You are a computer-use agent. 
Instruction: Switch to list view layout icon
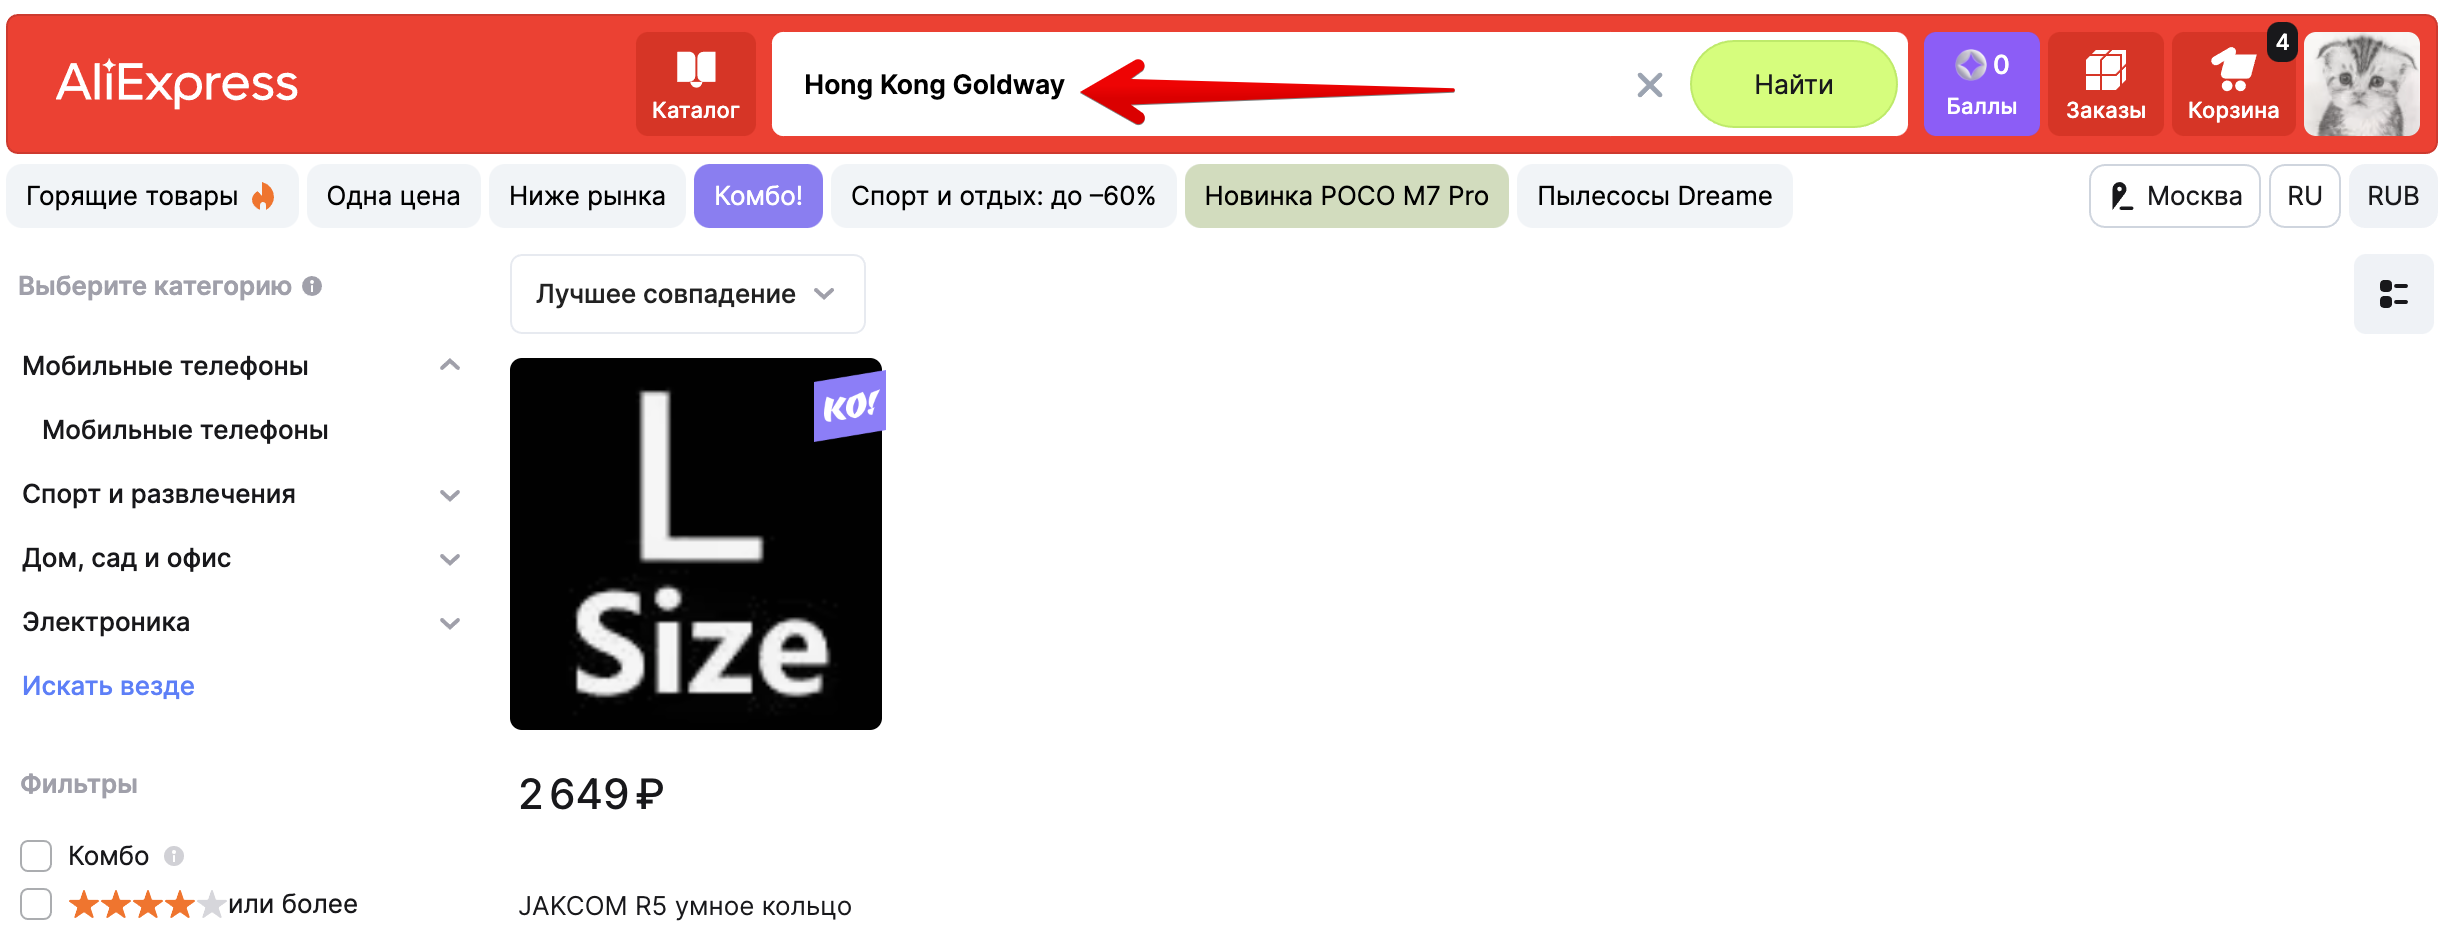click(x=2393, y=294)
